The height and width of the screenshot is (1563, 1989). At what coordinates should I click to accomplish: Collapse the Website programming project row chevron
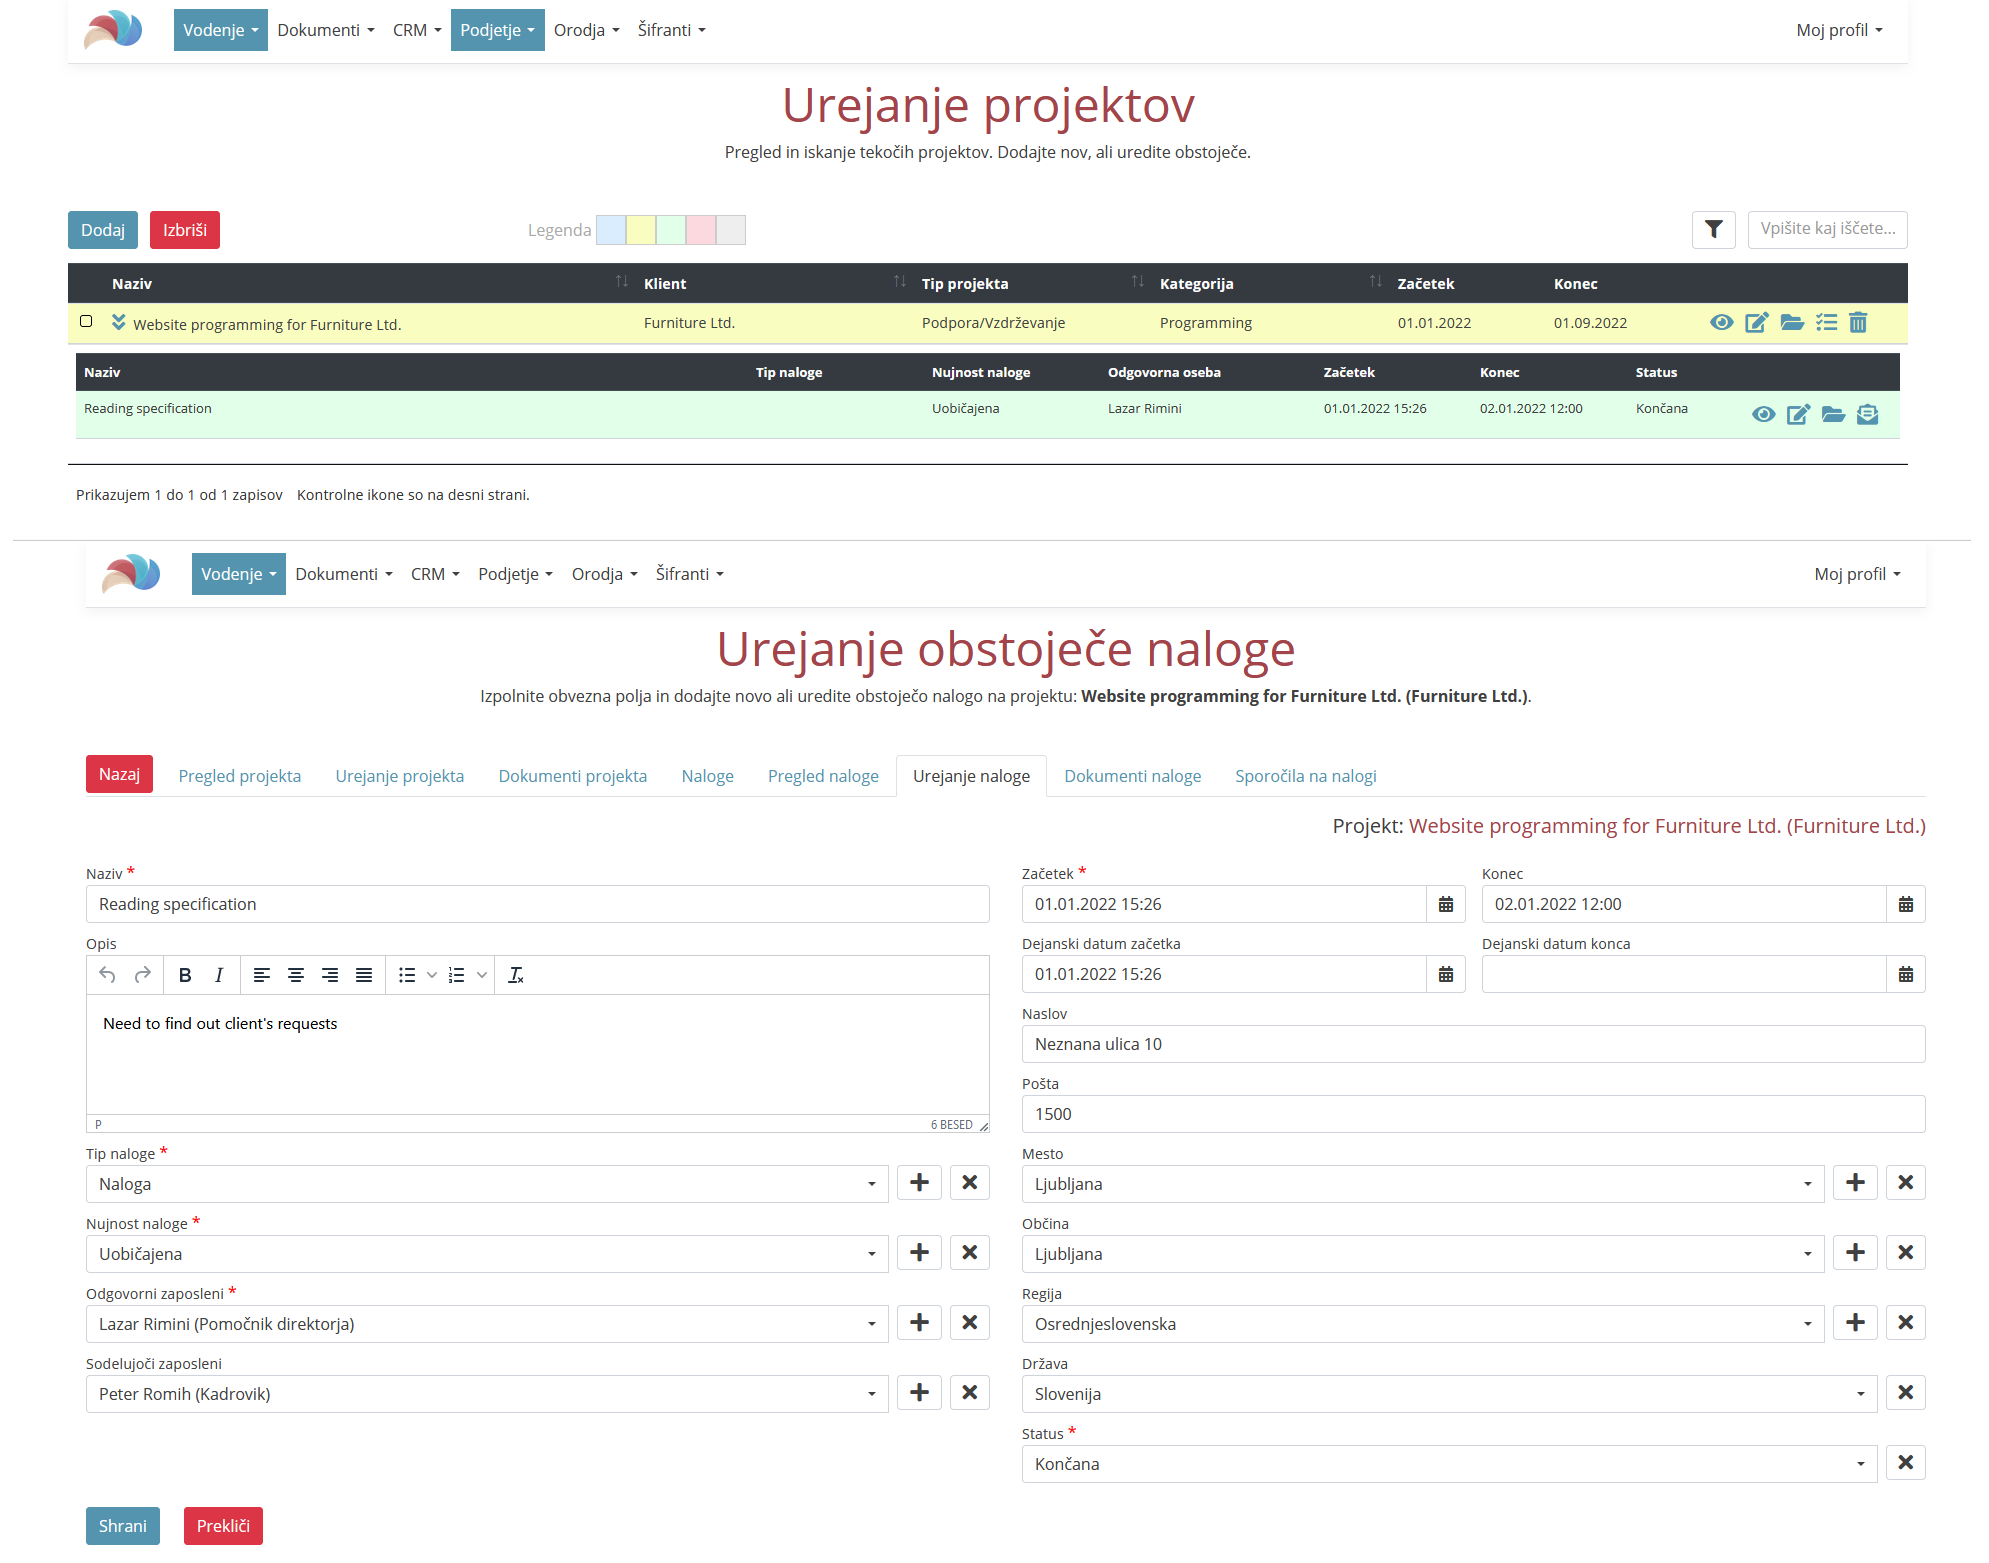119,322
